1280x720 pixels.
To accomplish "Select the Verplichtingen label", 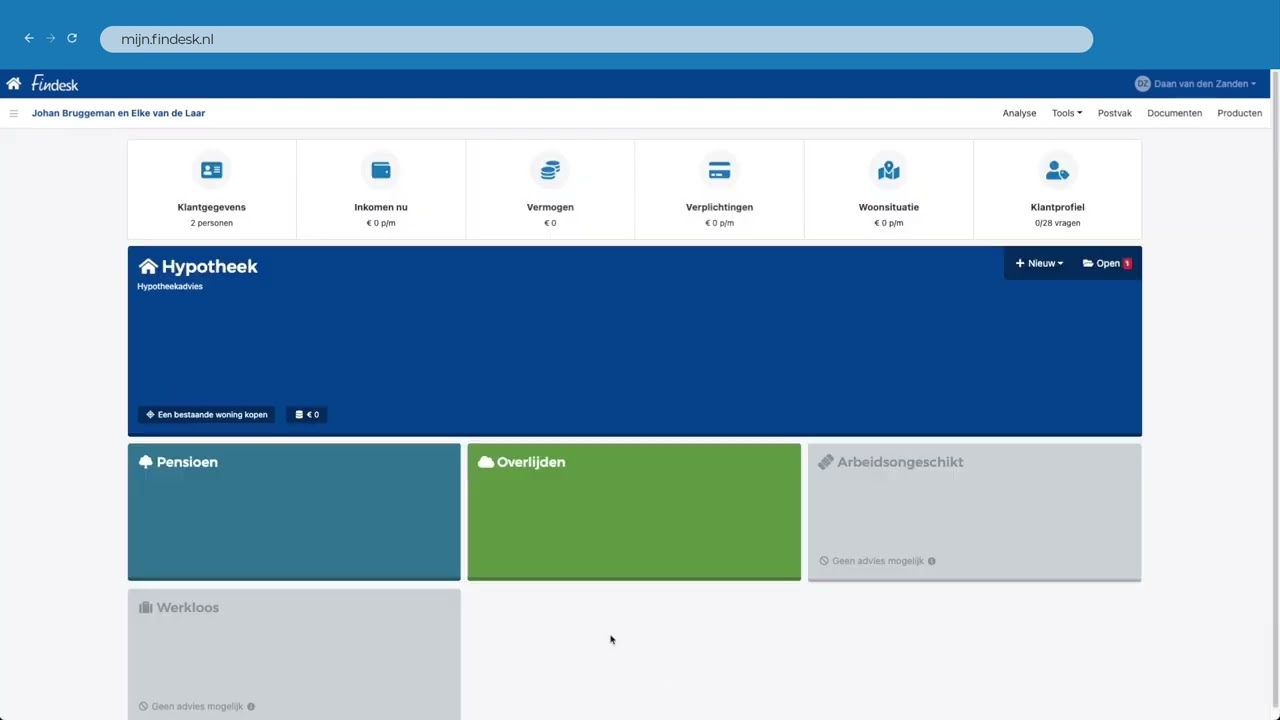I will 719,207.
